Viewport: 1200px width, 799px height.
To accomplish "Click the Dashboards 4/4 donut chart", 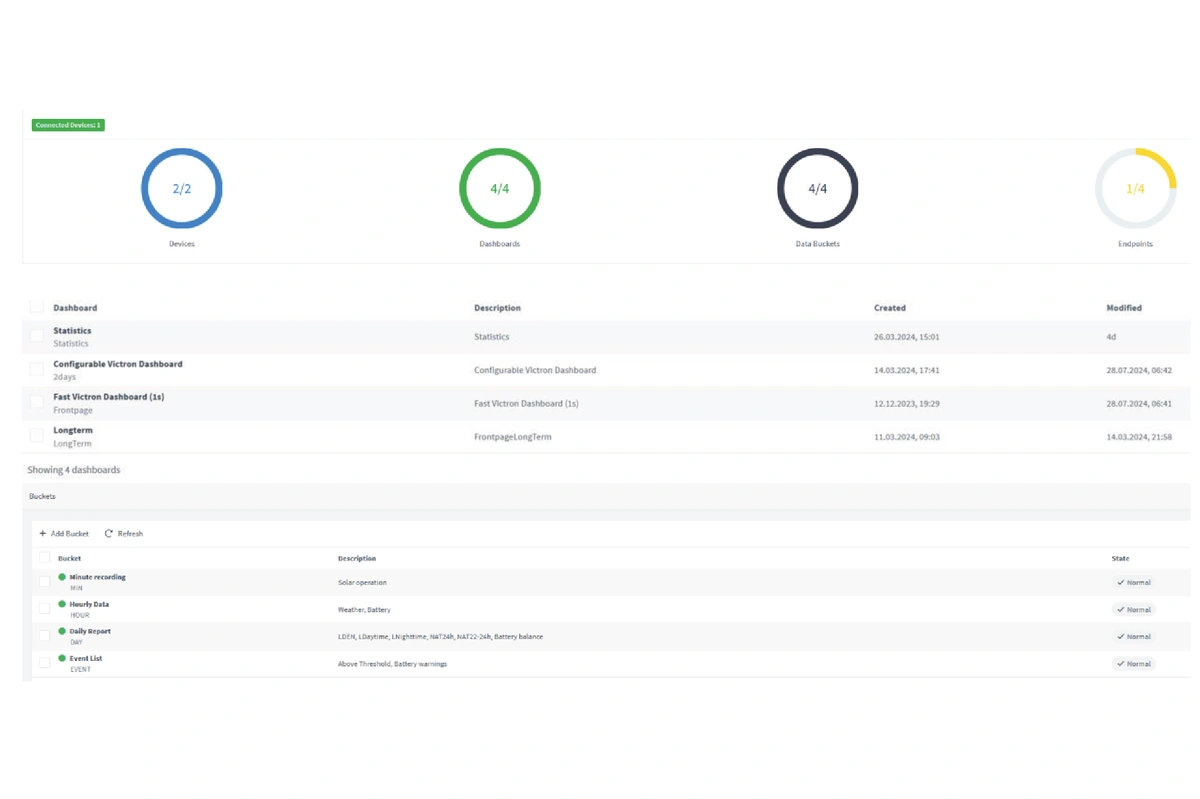I will [x=499, y=188].
